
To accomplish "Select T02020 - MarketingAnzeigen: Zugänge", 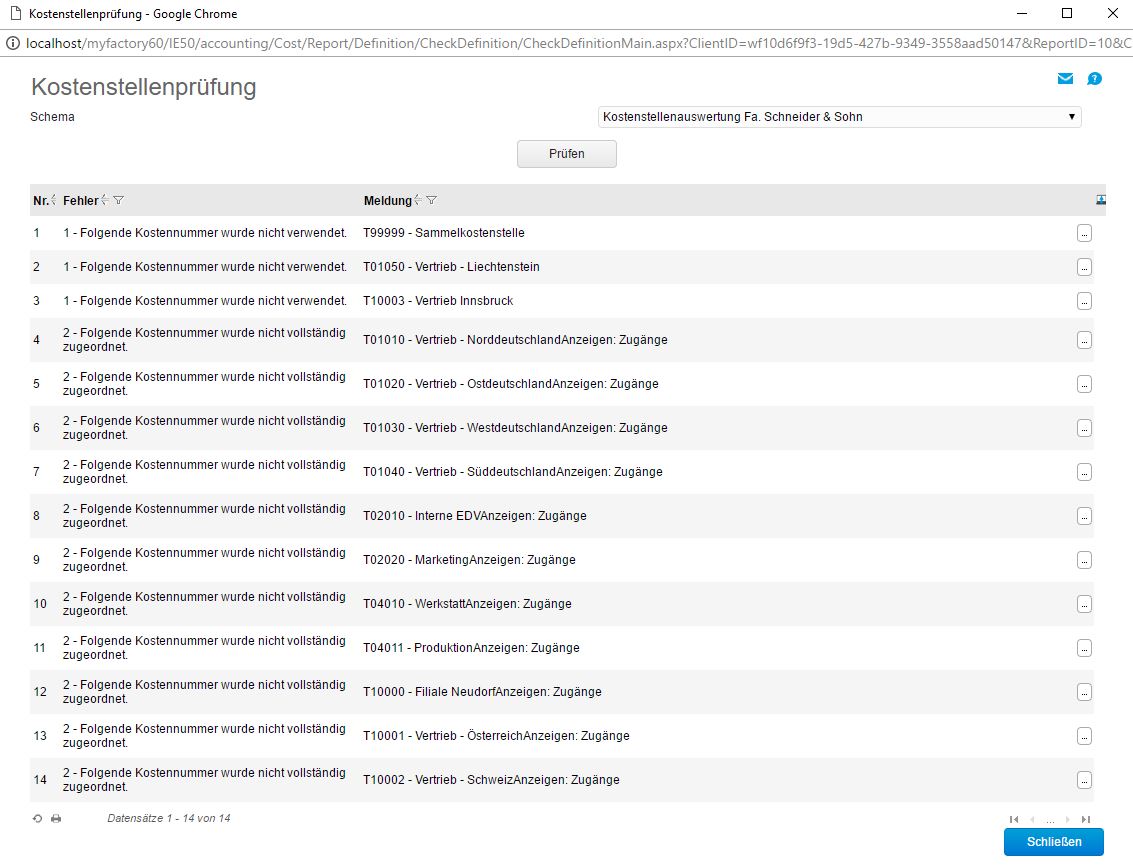I will [470, 560].
